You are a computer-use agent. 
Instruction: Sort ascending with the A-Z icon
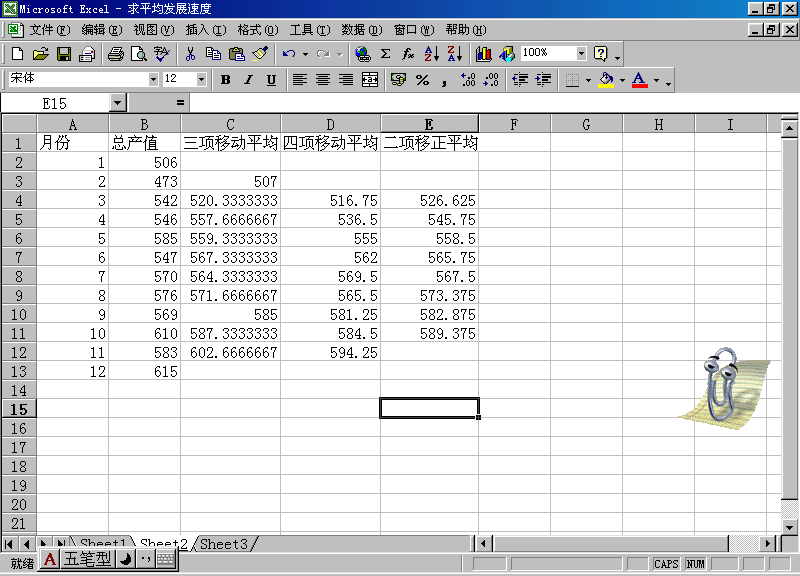coord(431,54)
